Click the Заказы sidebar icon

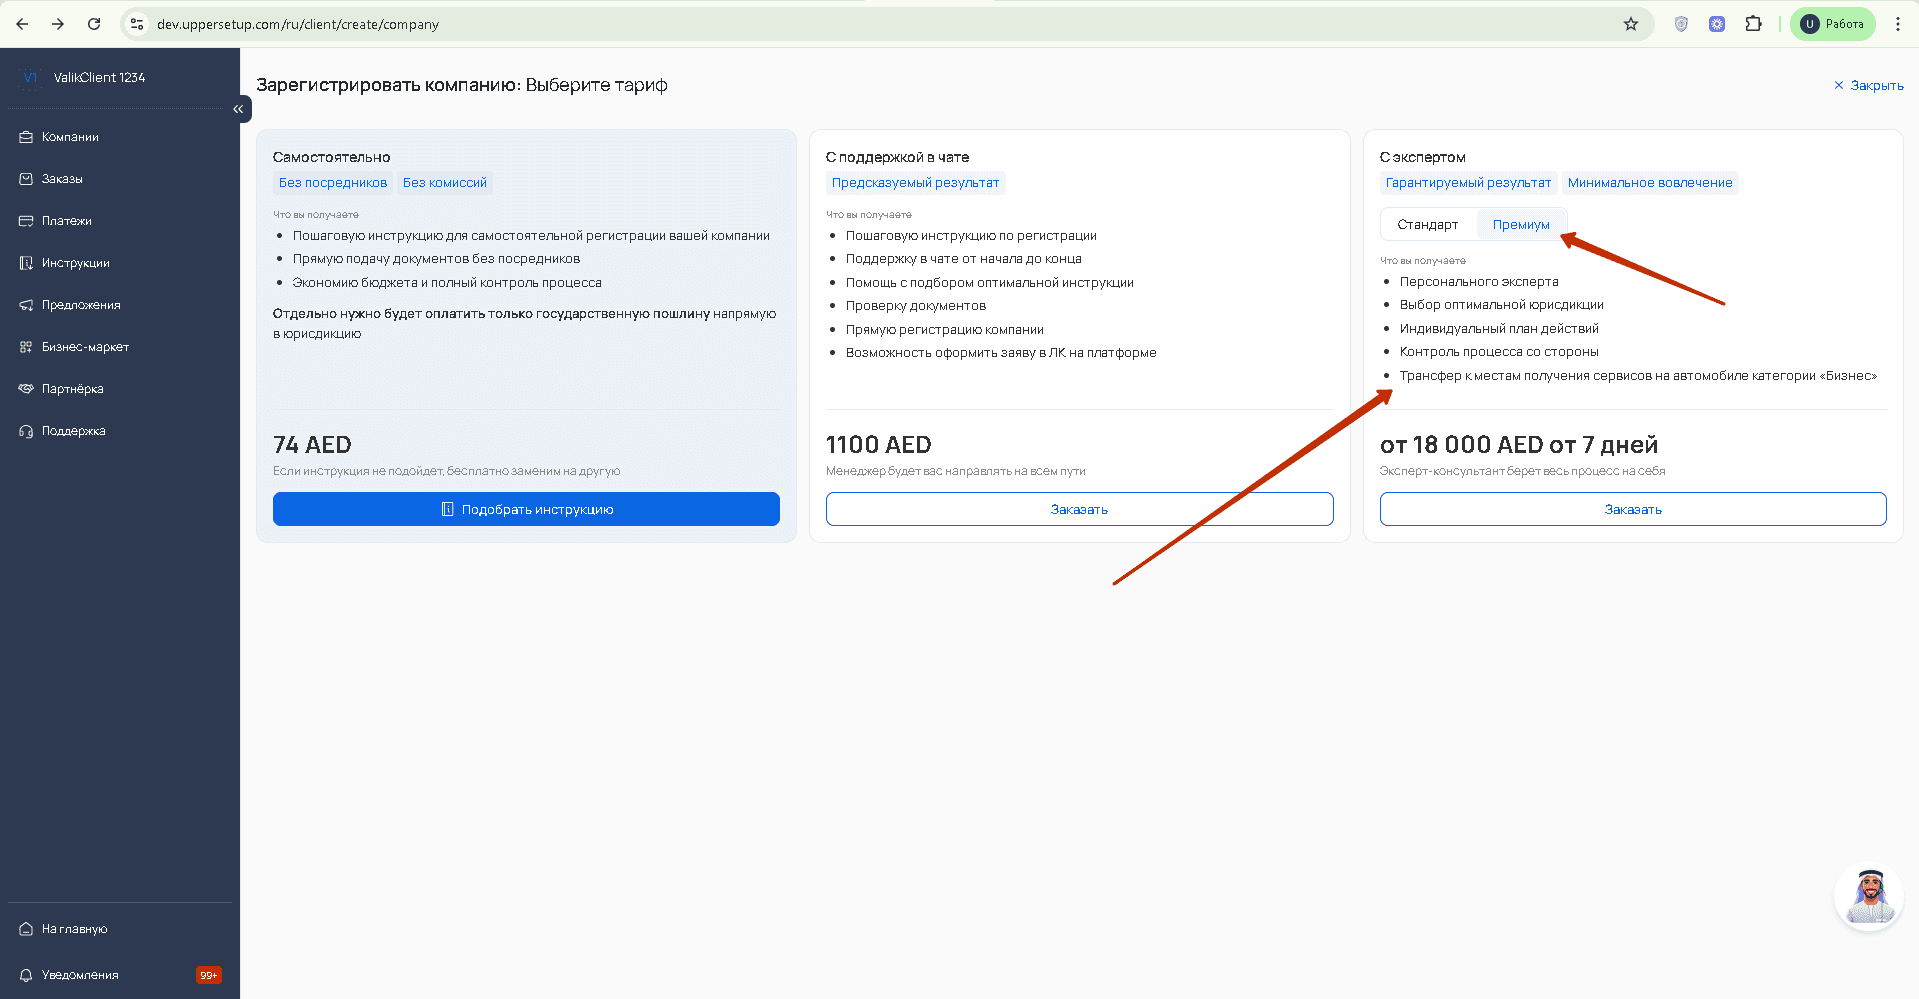(26, 179)
